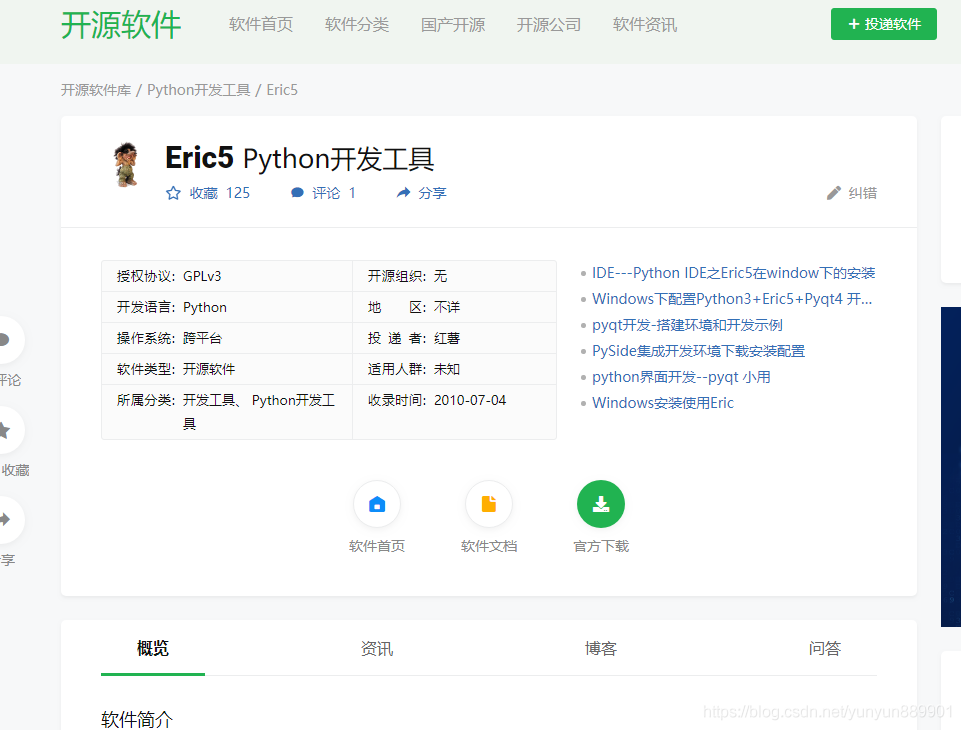Open the 软件资讯 navigation item
This screenshot has width=961, height=730.
tap(645, 25)
